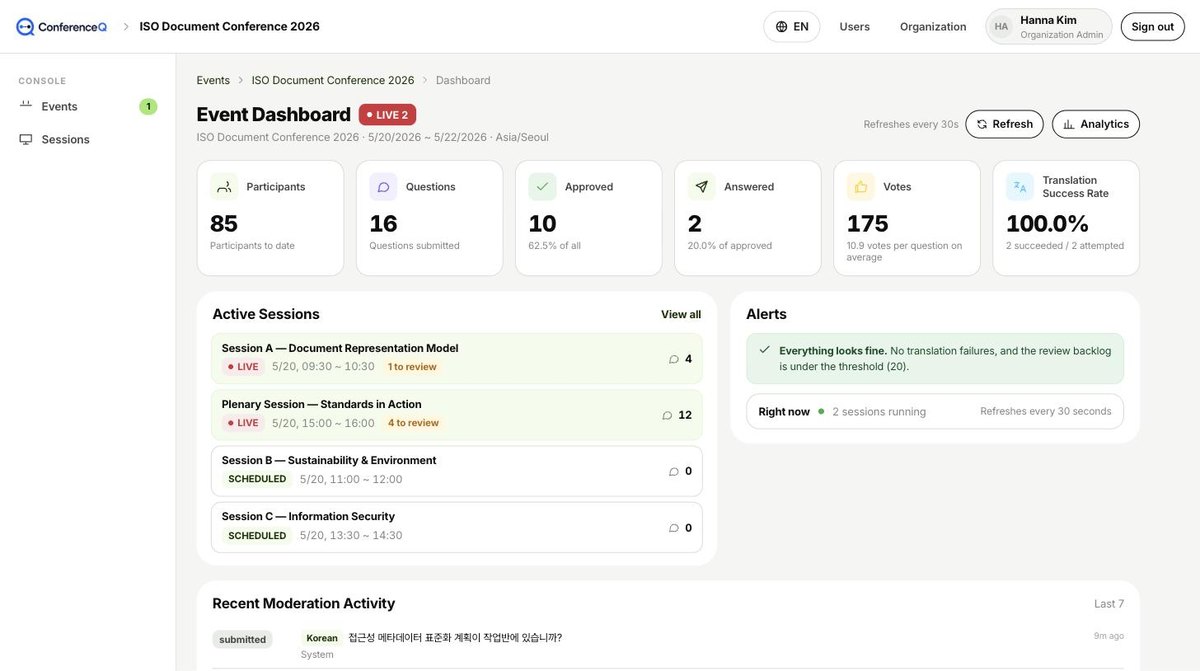The height and width of the screenshot is (671, 1200).
Task: Click the LIVE 2 badge
Action: 387,115
